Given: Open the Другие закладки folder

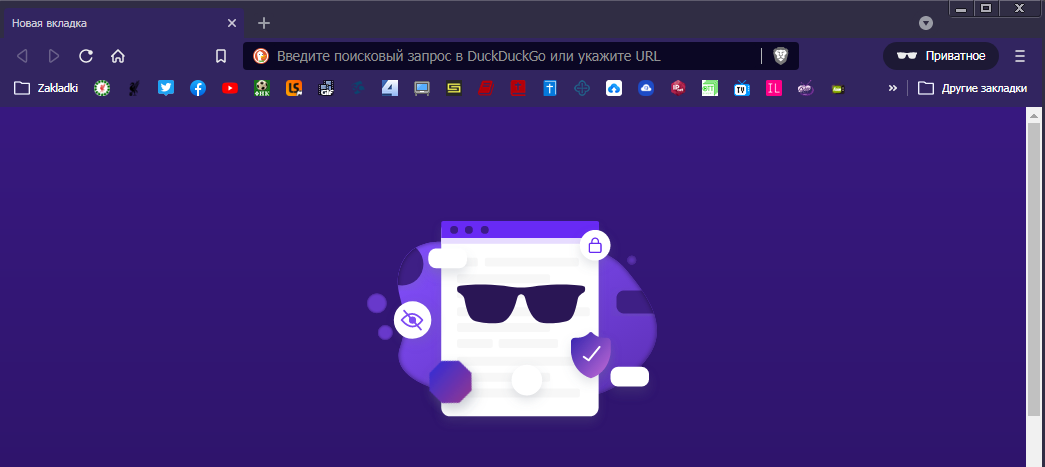Looking at the screenshot, I should tap(973, 88).
